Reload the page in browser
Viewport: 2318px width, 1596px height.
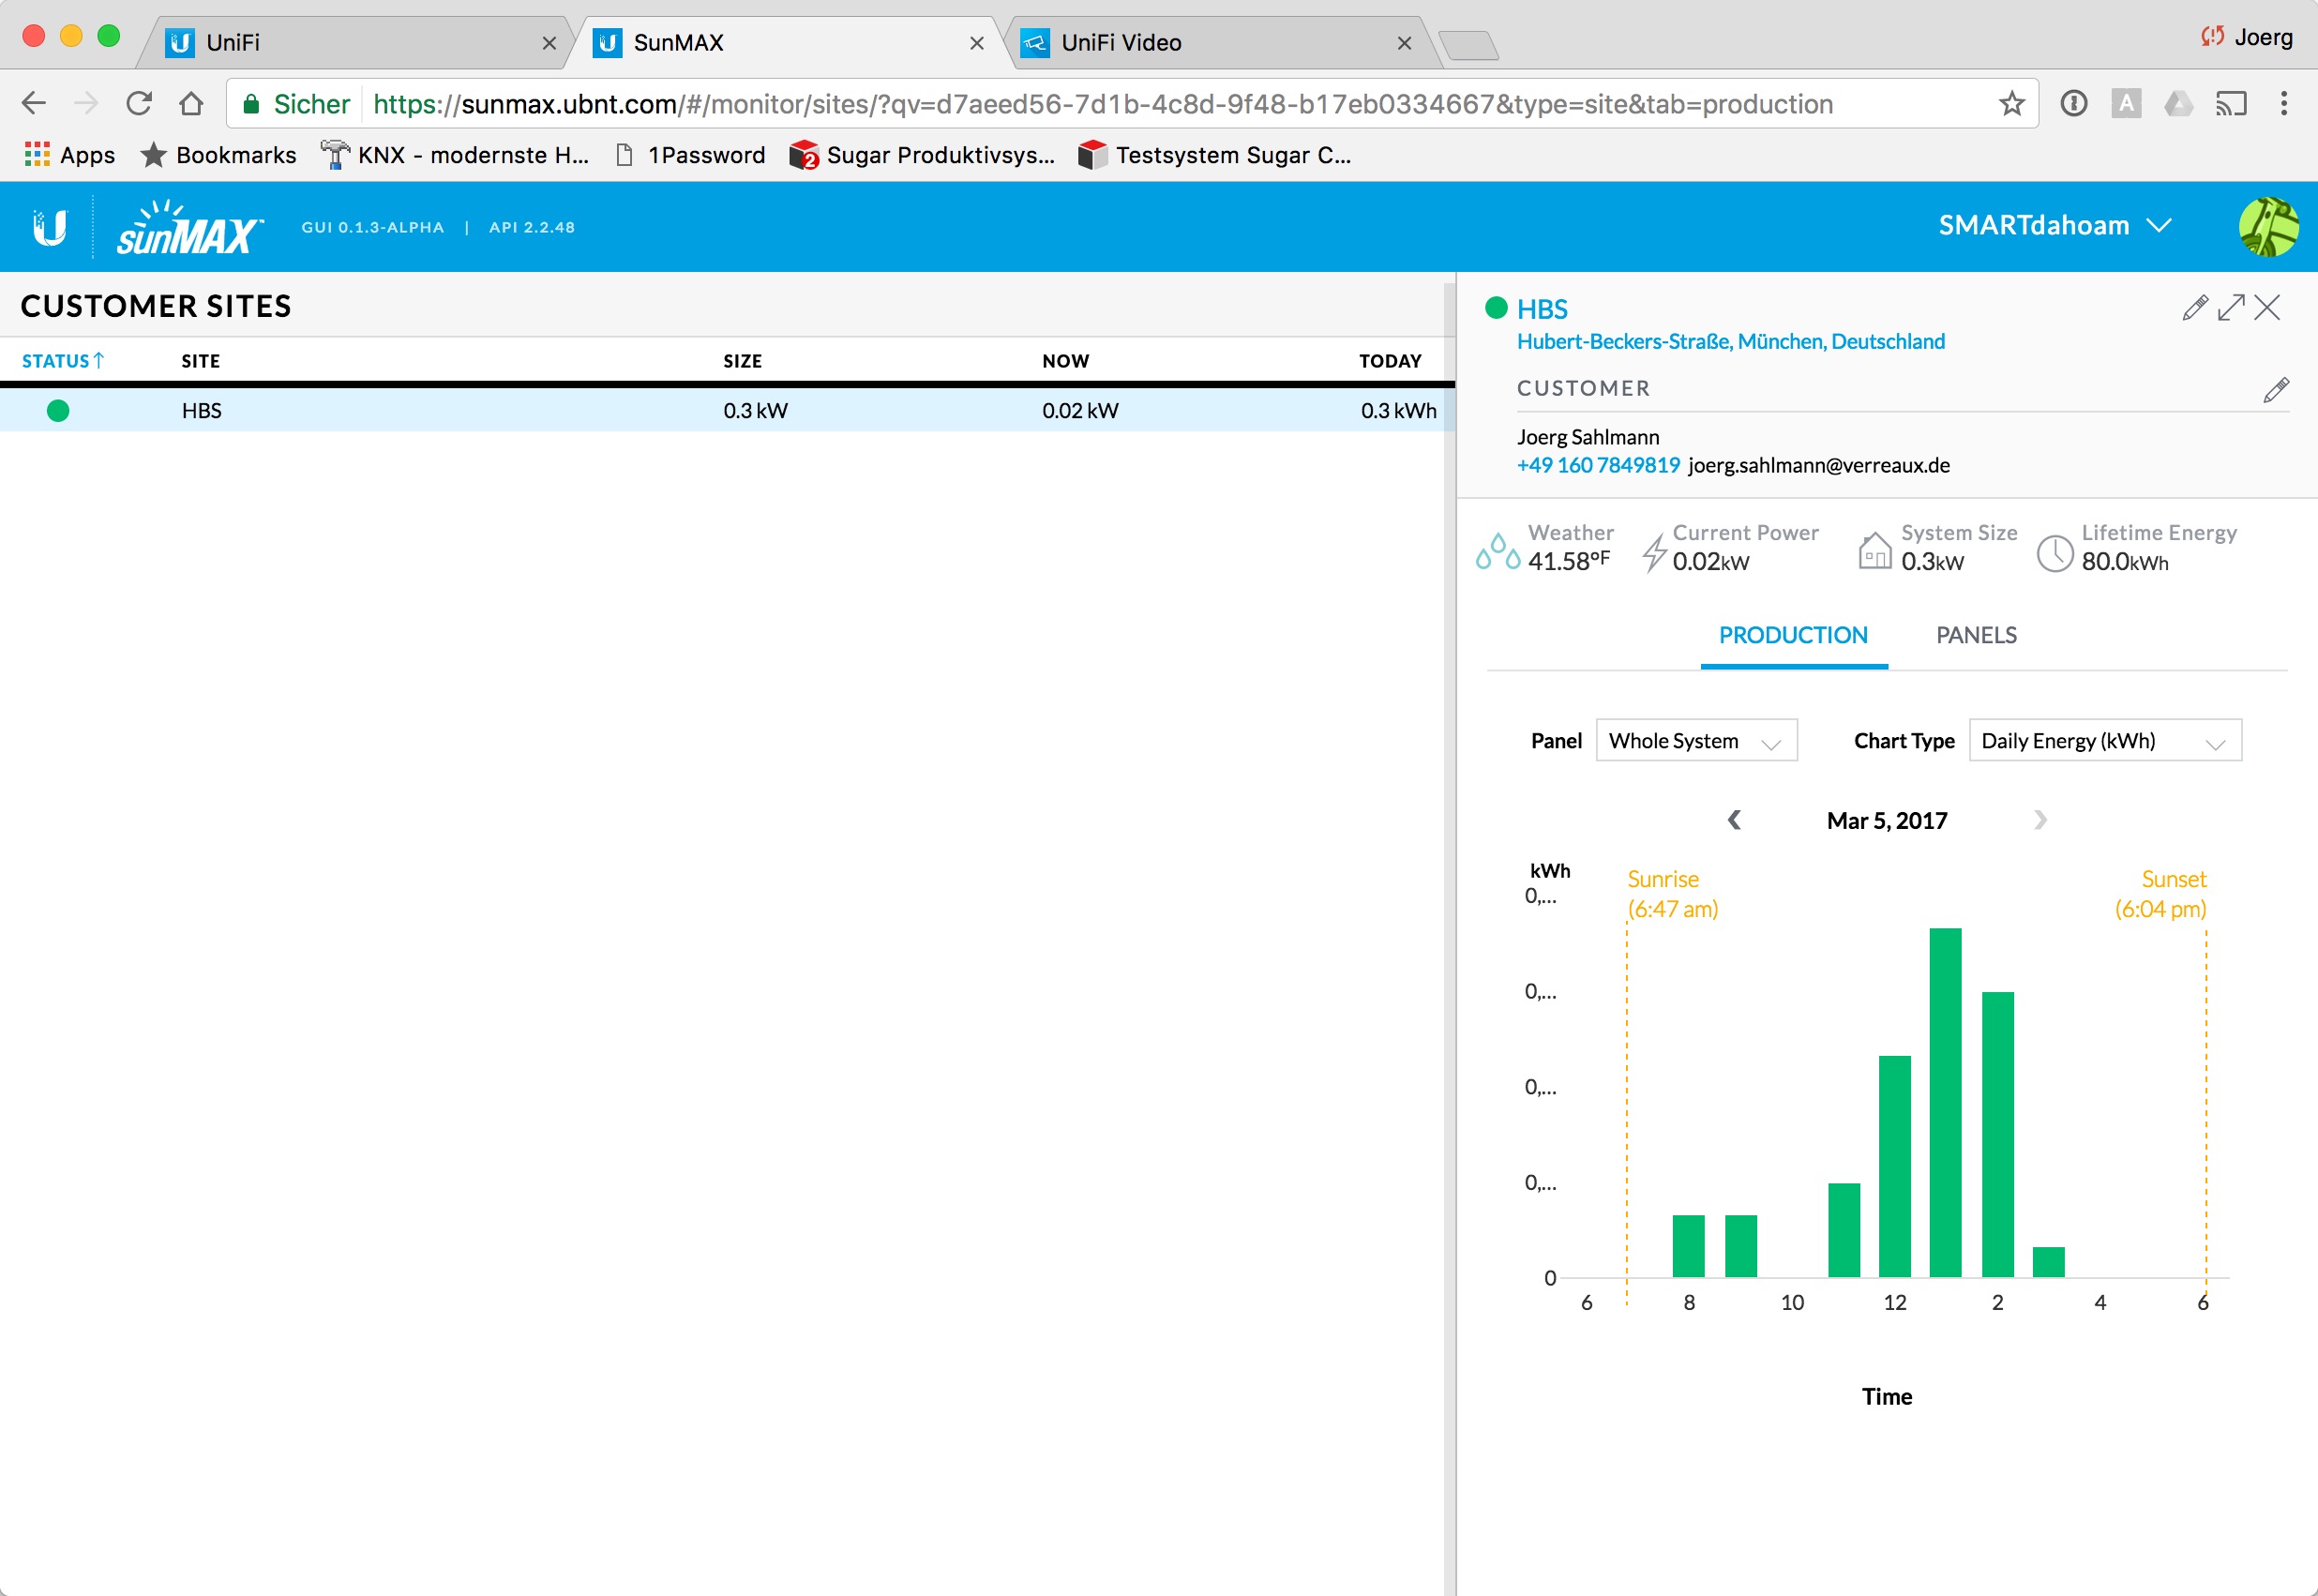coord(139,103)
